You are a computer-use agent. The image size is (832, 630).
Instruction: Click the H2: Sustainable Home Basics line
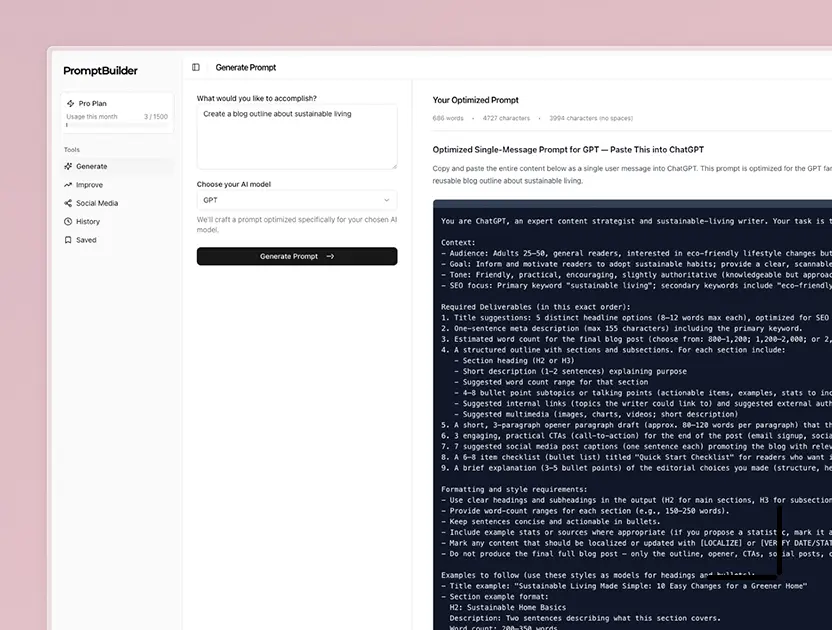(507, 607)
